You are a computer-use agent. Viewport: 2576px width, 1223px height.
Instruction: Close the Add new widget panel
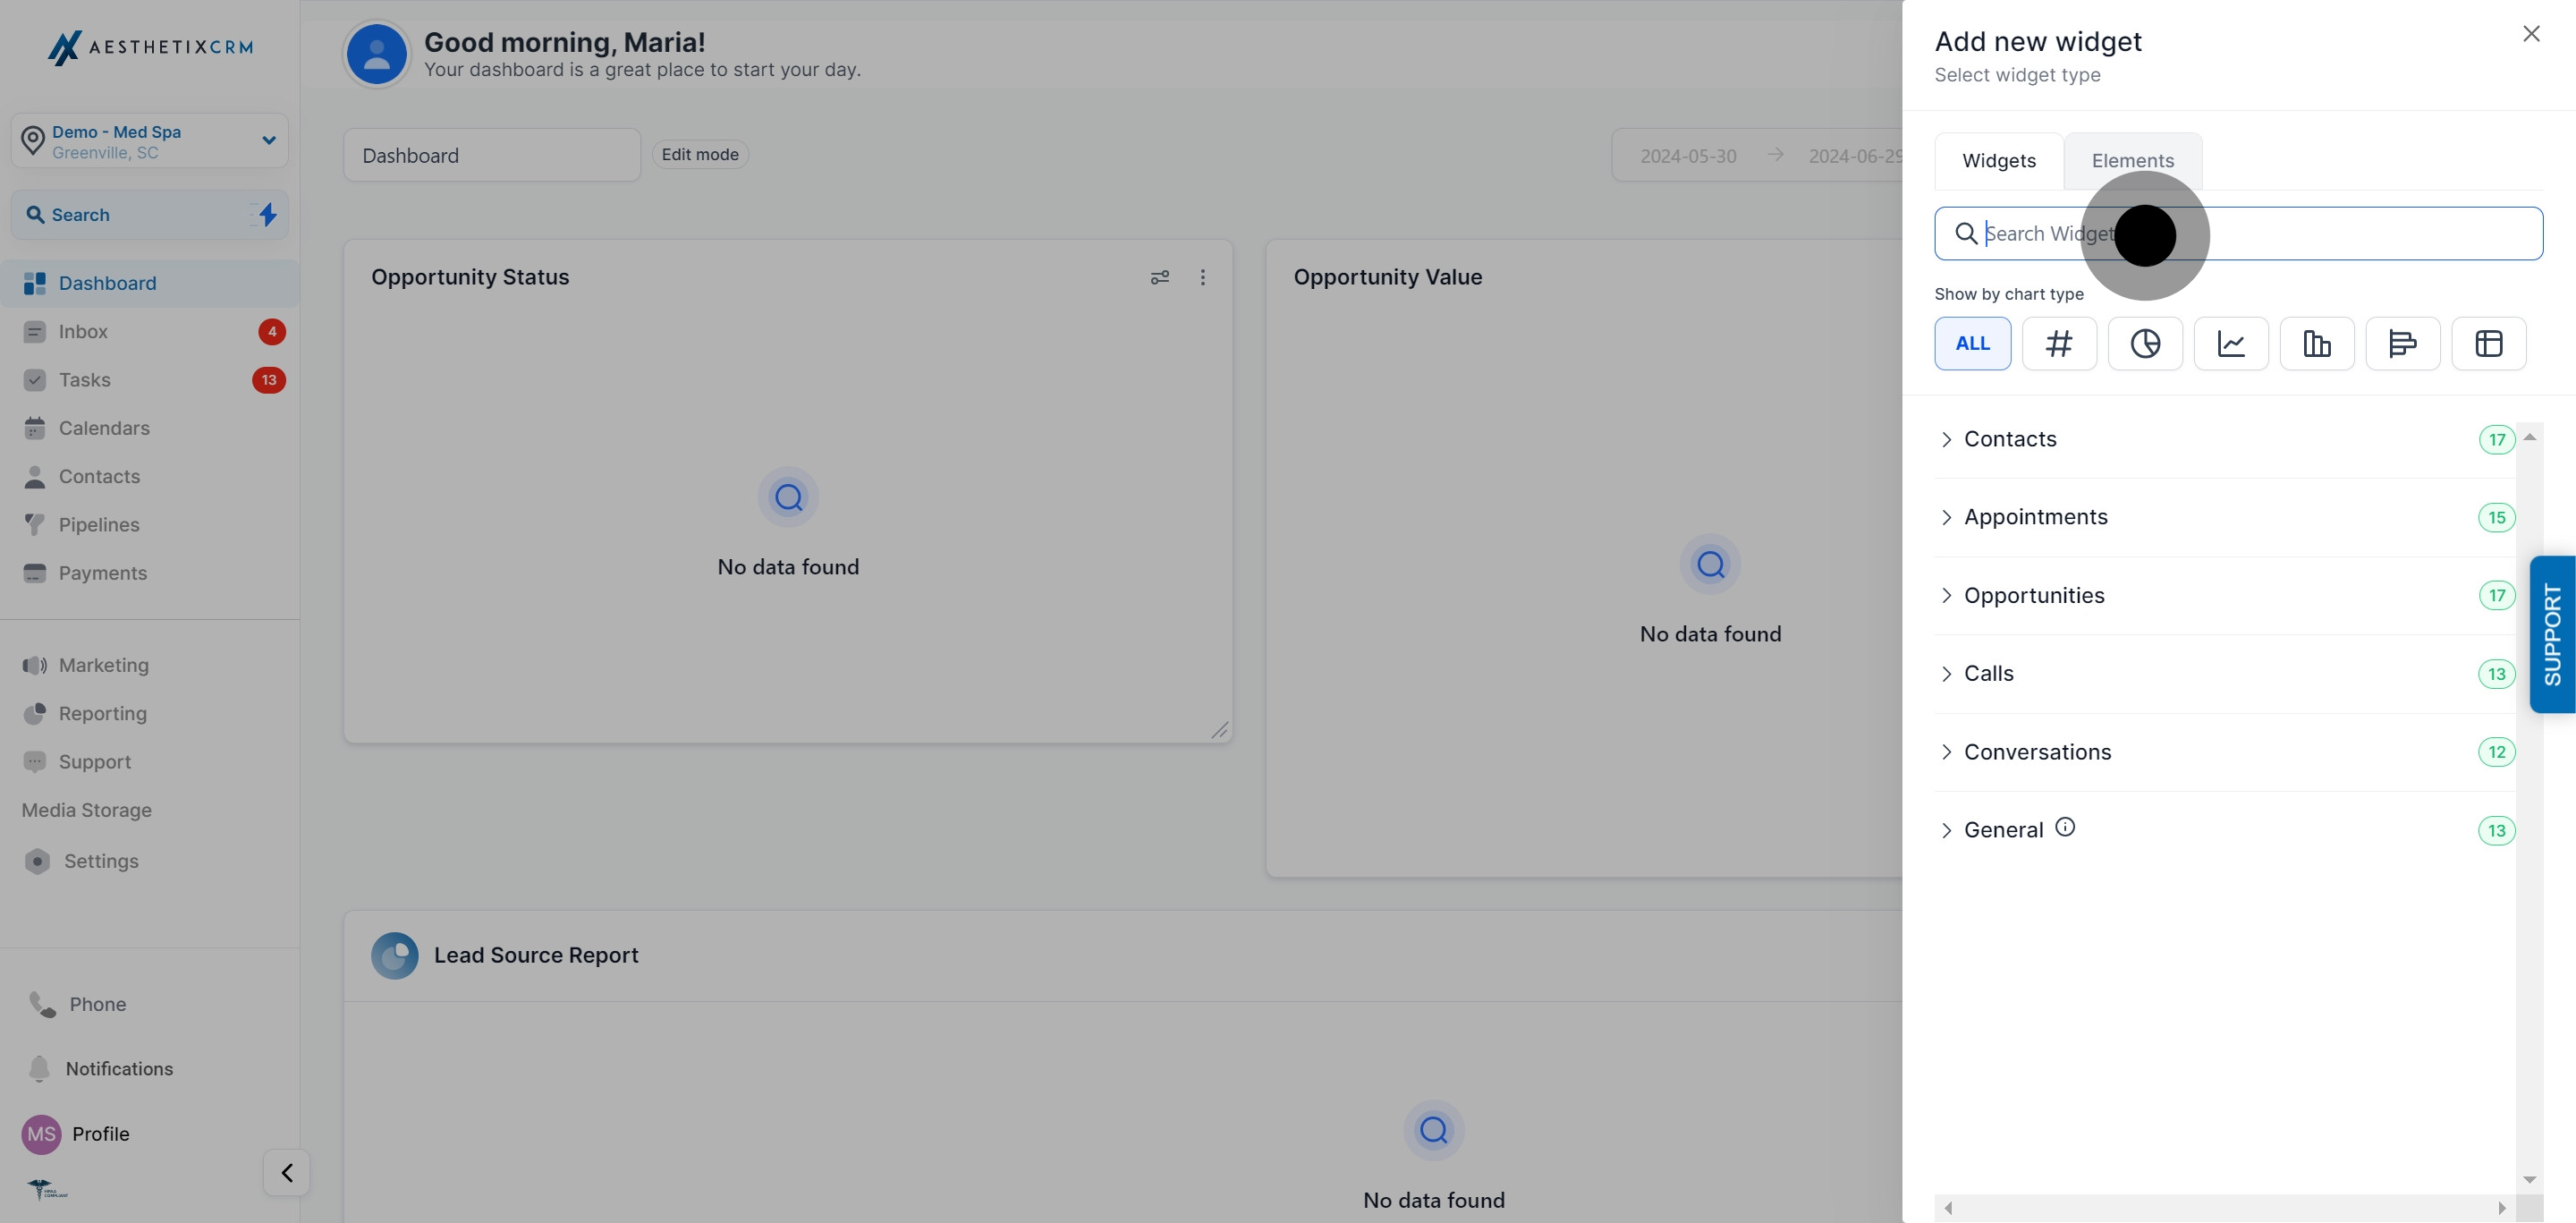pyautogui.click(x=2530, y=34)
